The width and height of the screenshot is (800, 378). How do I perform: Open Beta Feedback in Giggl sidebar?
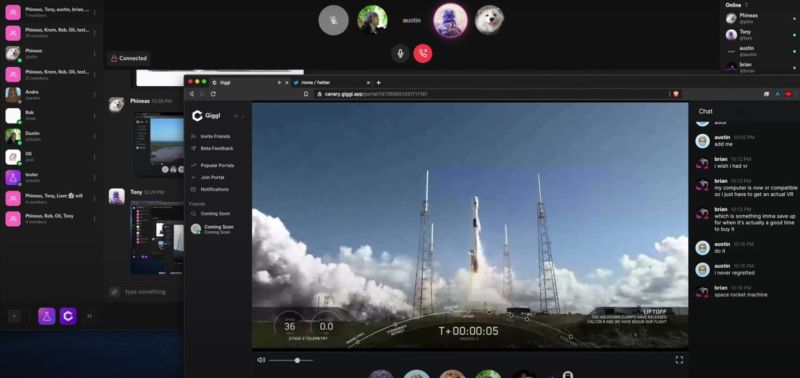[x=216, y=148]
